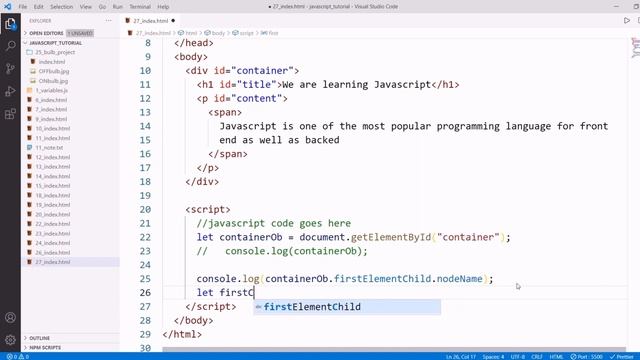Click Ln 26, Col 17 status bar entry

tap(461, 356)
